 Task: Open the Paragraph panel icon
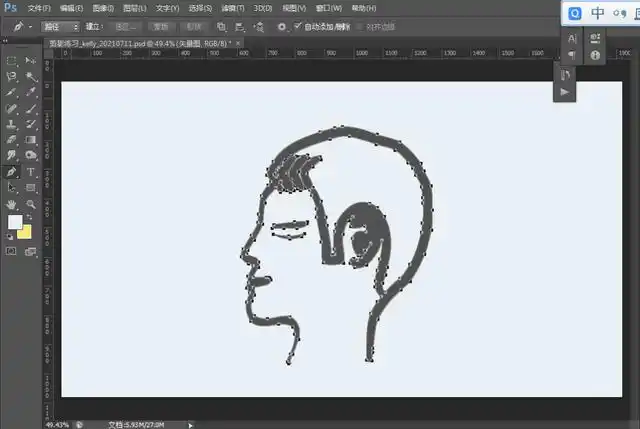pyautogui.click(x=572, y=55)
